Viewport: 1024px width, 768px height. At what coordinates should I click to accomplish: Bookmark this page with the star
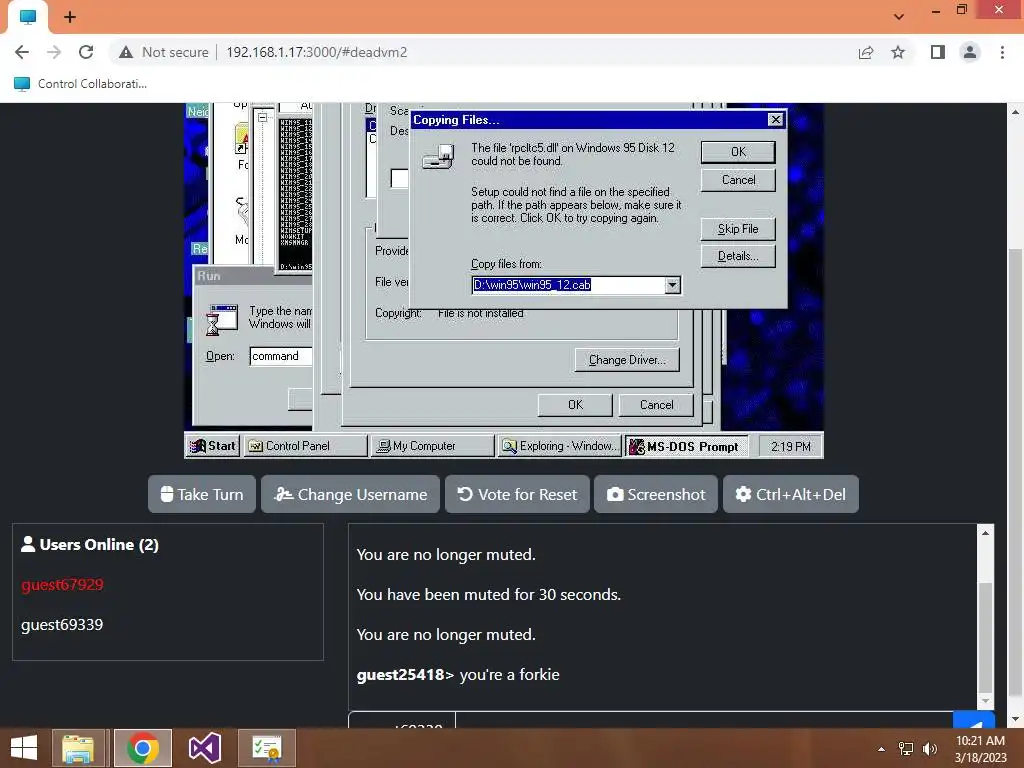coord(898,52)
